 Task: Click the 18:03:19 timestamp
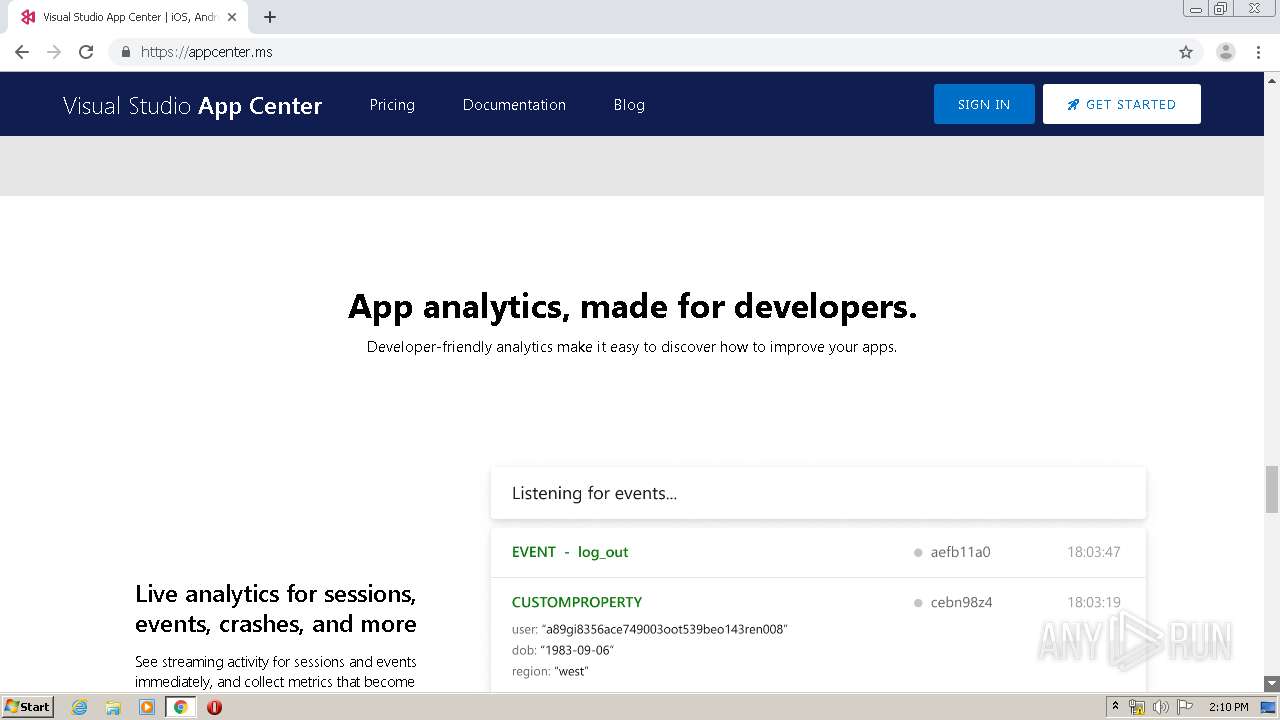pyautogui.click(x=1093, y=602)
